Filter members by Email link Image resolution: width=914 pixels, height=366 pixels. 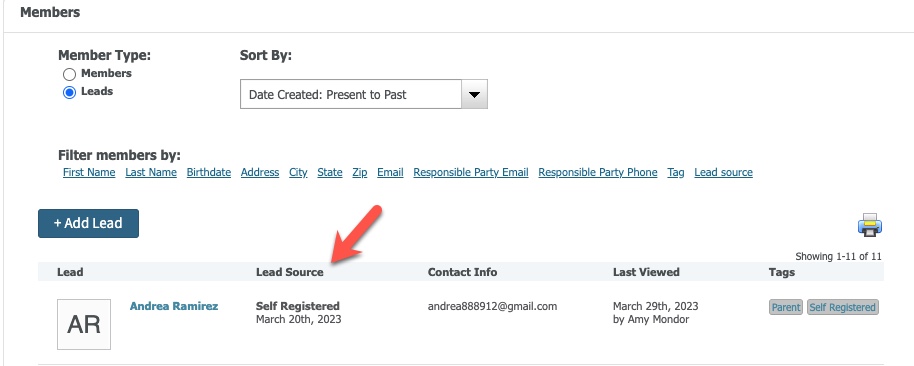click(391, 173)
